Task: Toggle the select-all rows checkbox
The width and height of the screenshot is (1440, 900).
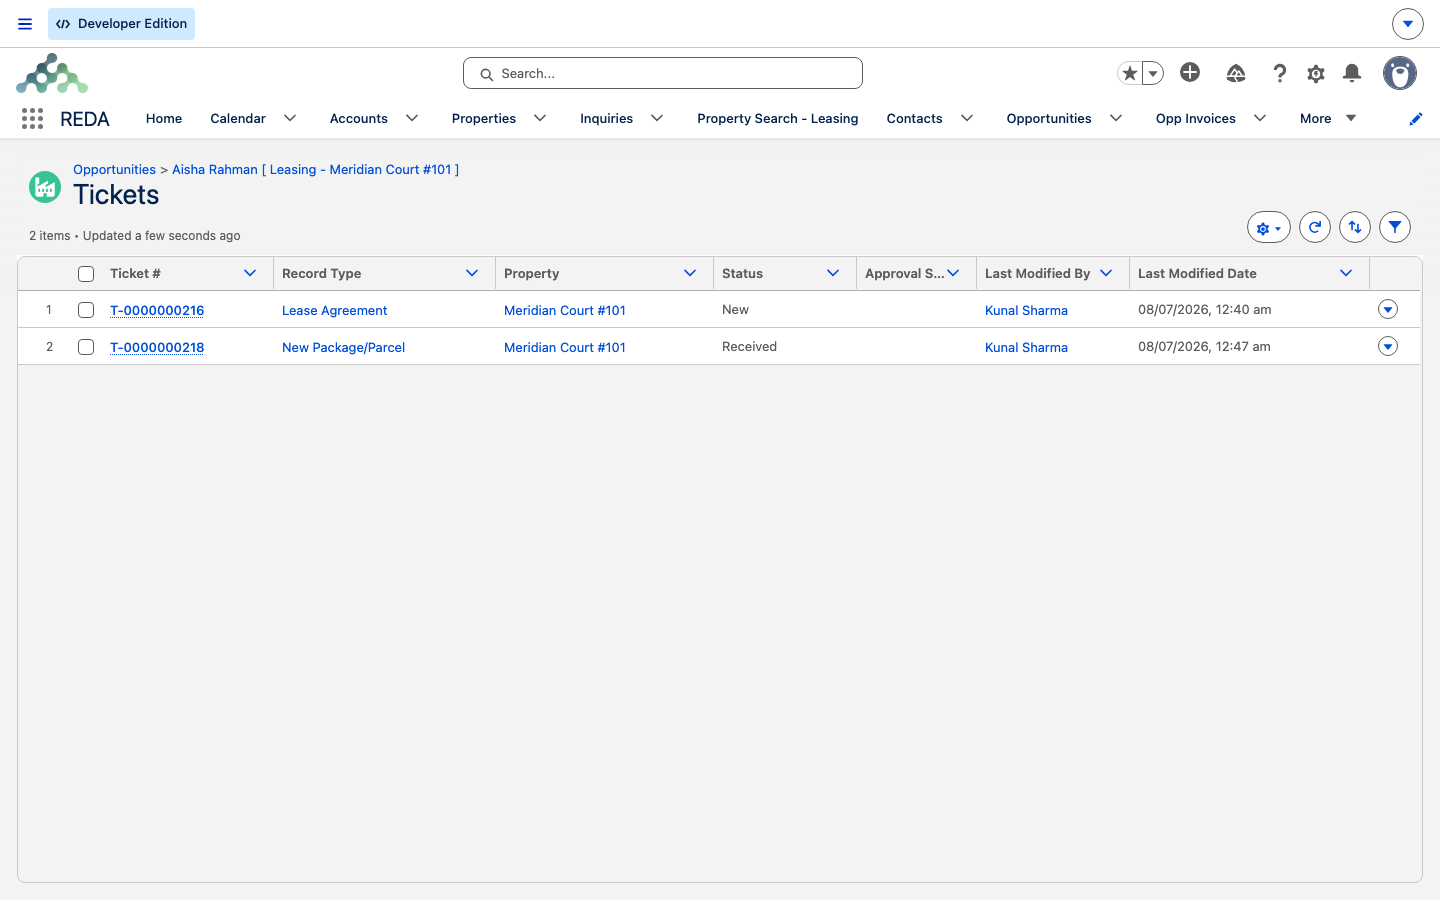Action: [x=86, y=274]
